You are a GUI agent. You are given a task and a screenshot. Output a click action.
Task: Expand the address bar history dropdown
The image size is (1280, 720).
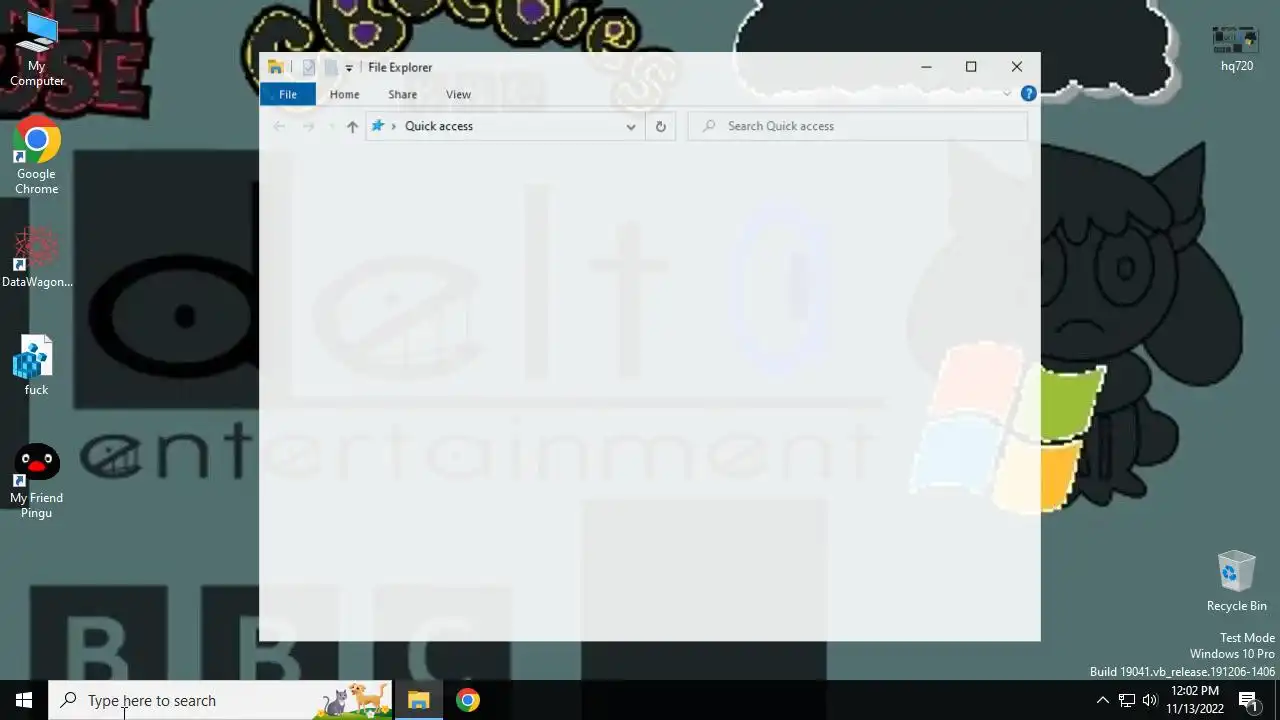click(631, 126)
